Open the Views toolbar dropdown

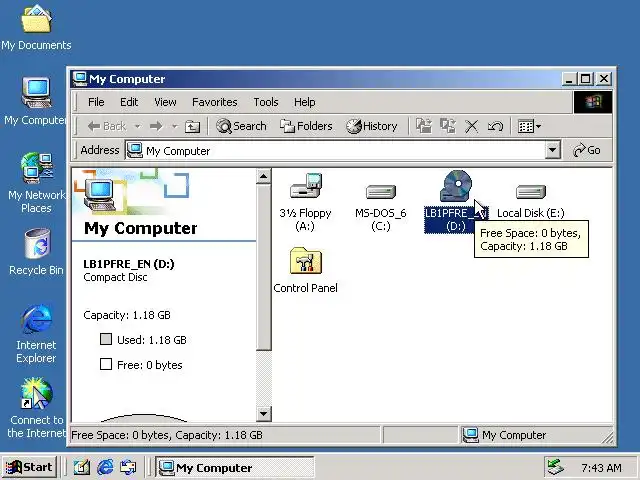(x=529, y=126)
